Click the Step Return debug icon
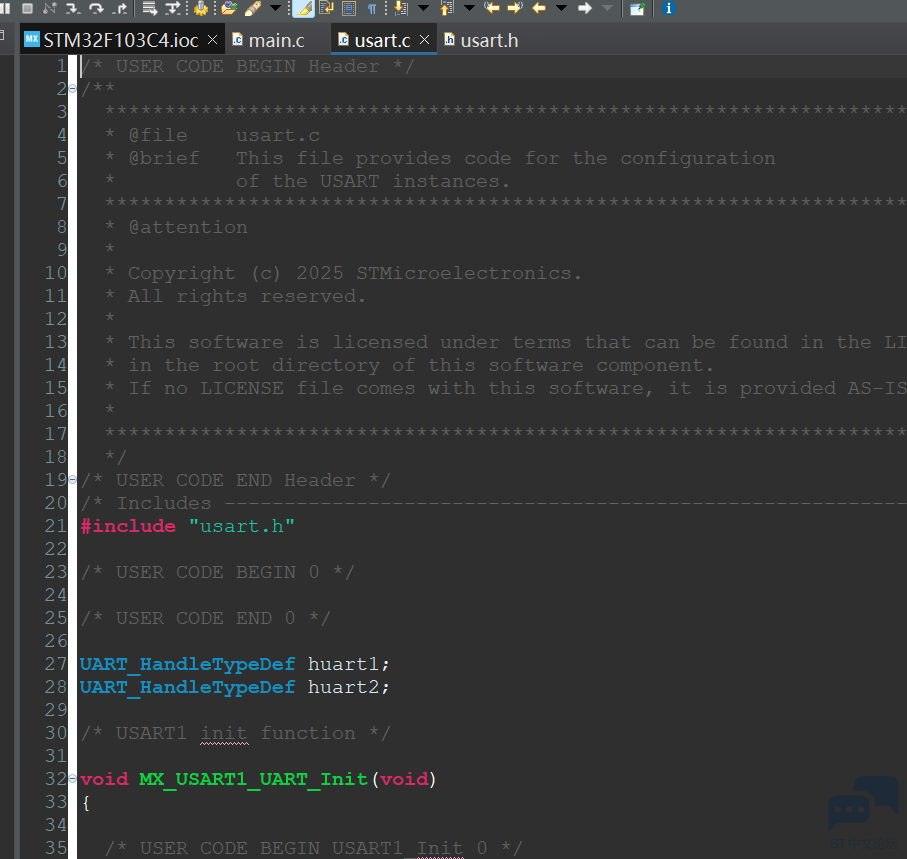This screenshot has width=907, height=859. tap(120, 8)
